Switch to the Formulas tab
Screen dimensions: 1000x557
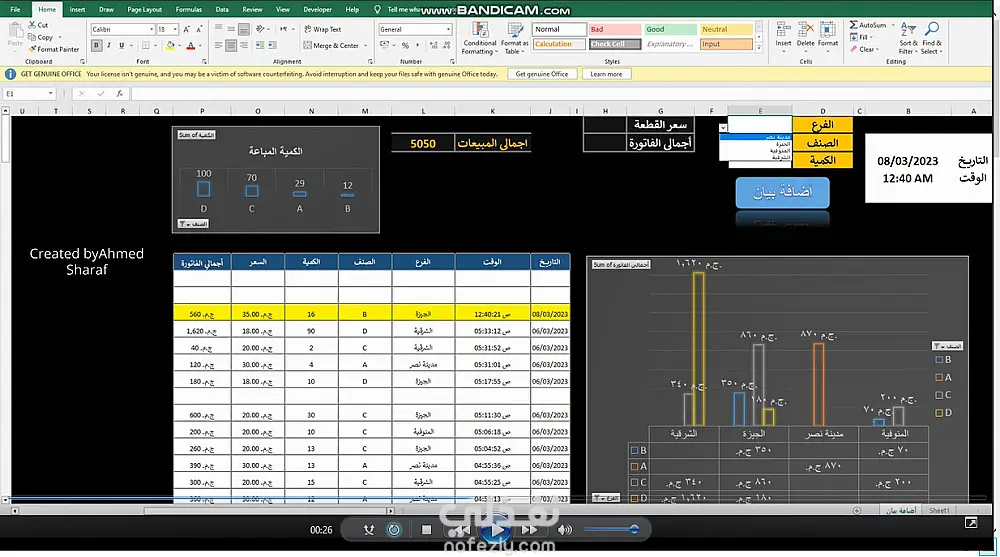pos(189,10)
